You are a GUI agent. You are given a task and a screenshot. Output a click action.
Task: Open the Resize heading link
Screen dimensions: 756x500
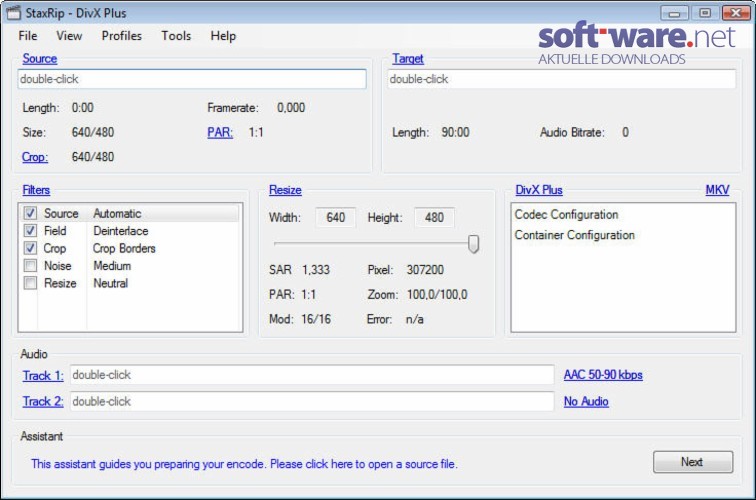coord(285,190)
